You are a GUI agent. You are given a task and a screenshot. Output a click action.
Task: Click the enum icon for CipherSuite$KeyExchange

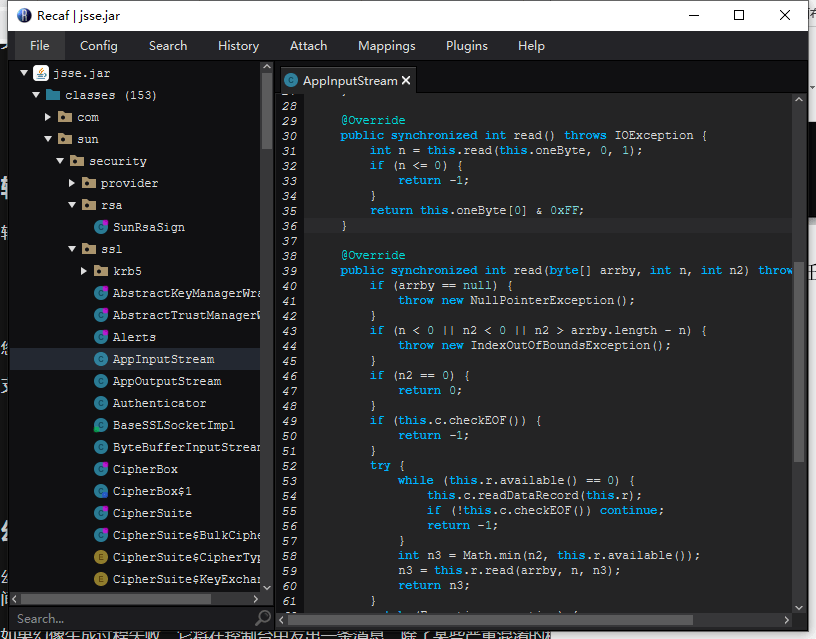(x=101, y=579)
